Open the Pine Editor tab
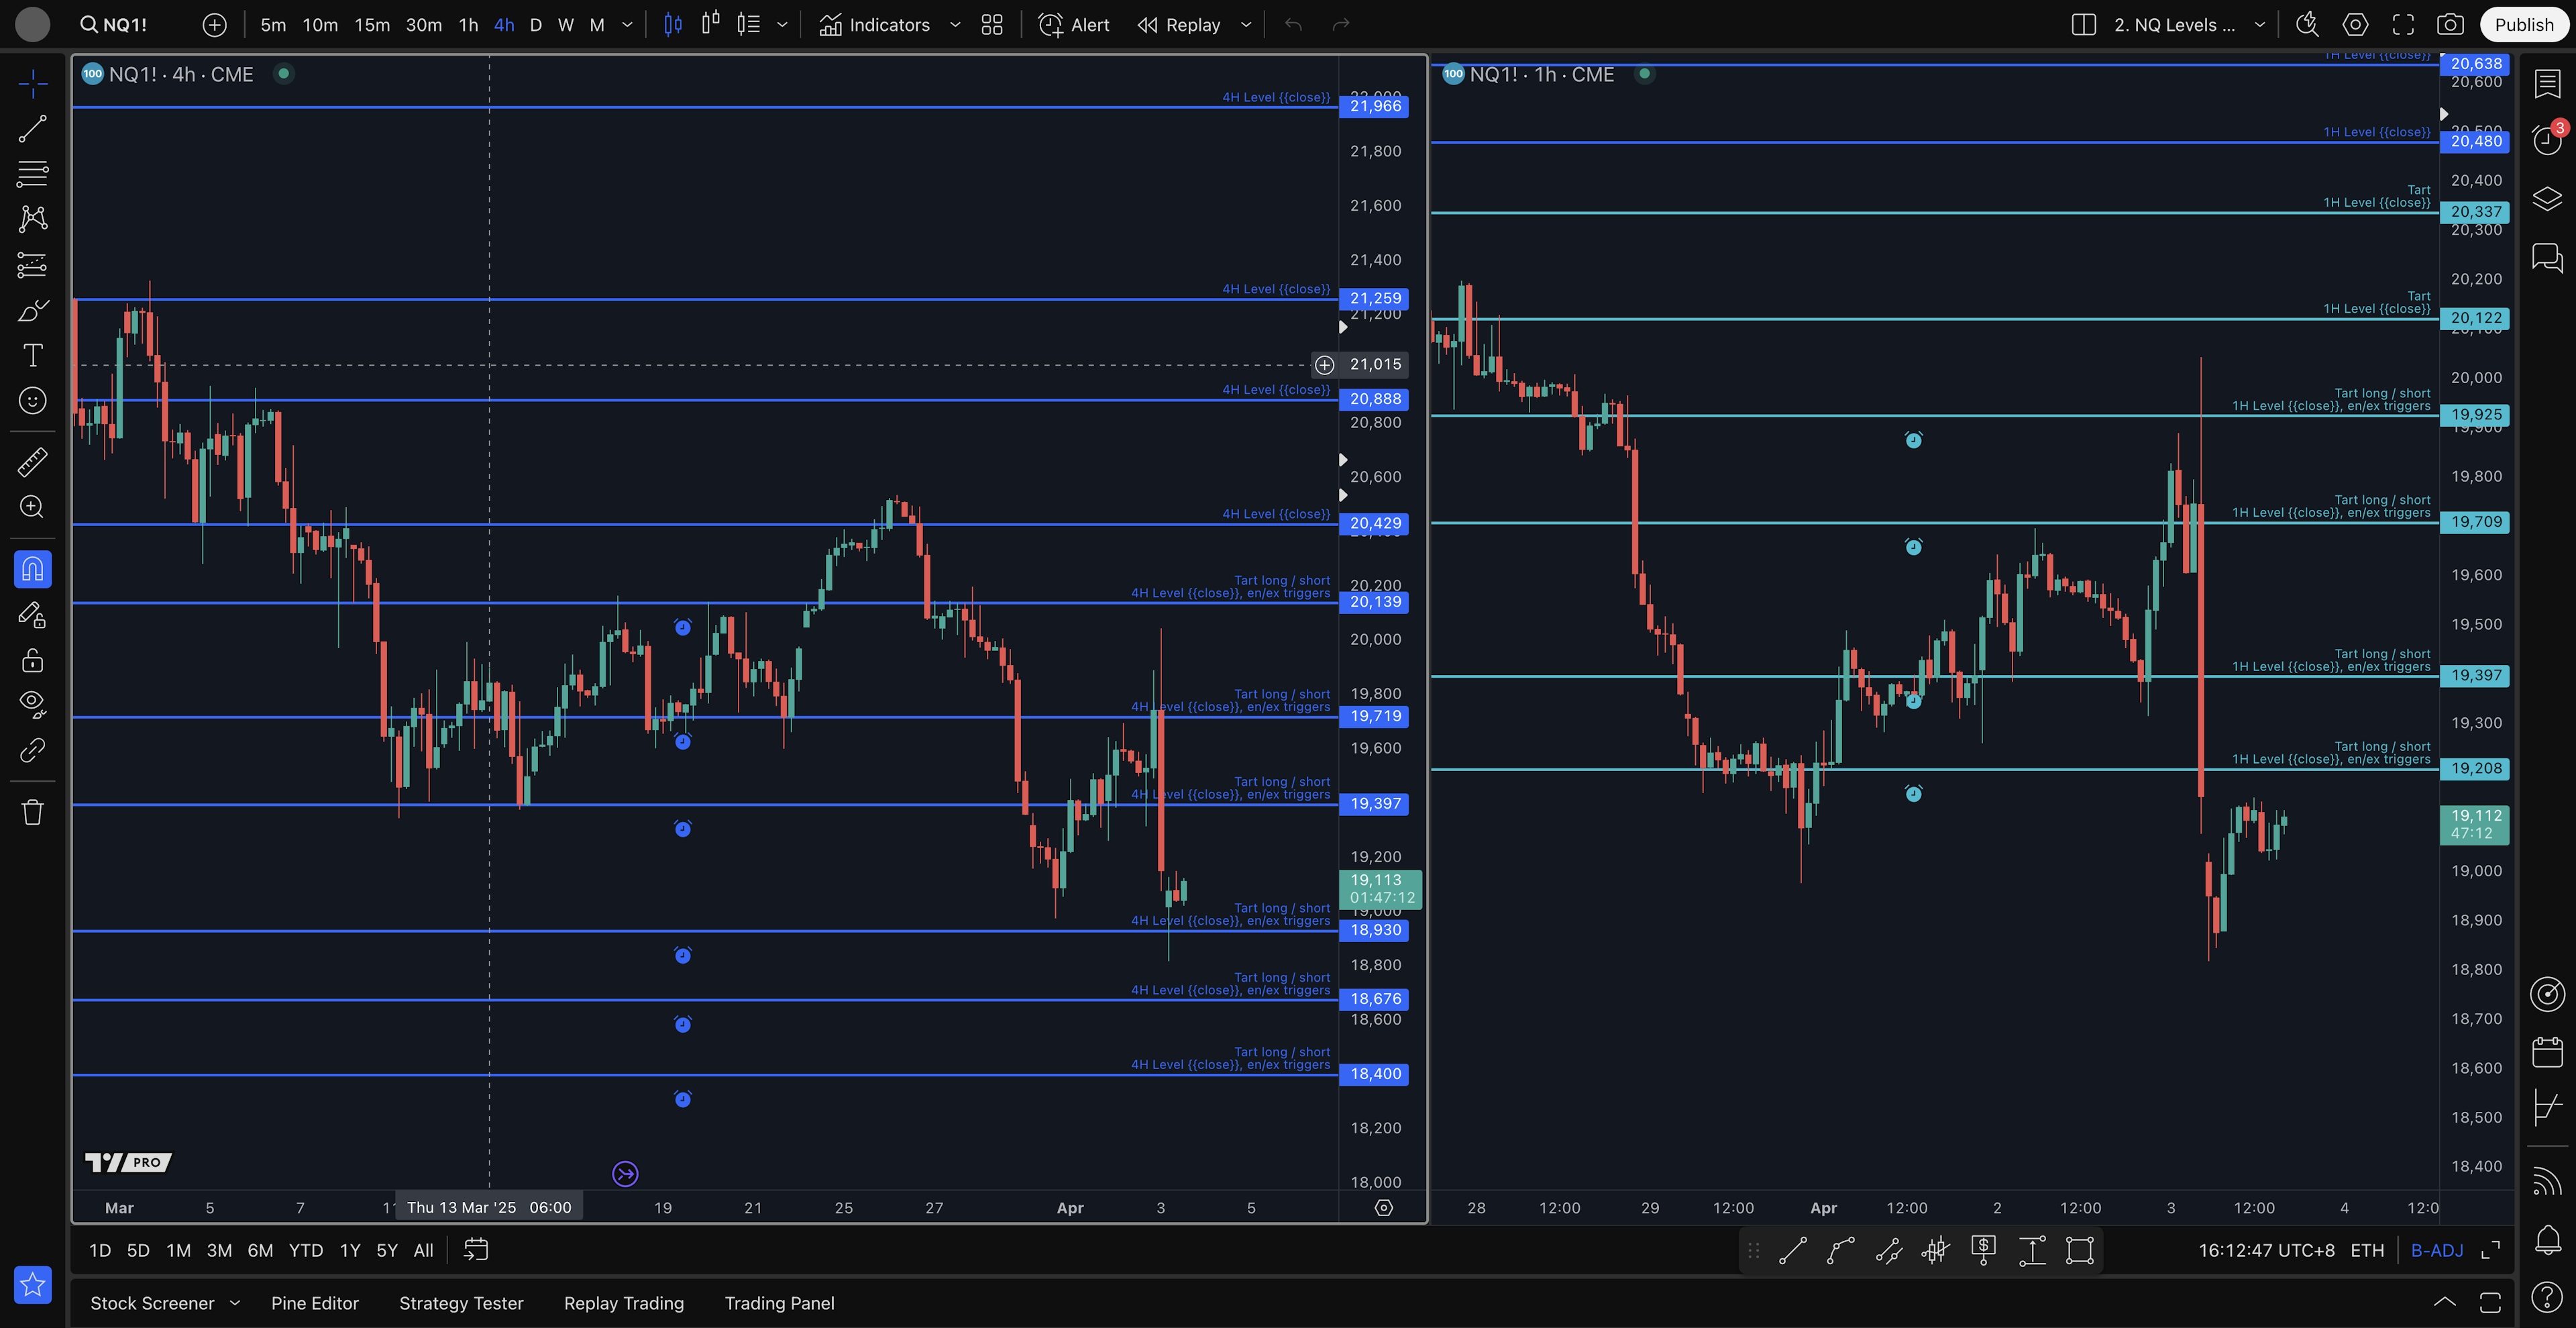Viewport: 2576px width, 1328px height. pos(314,1303)
